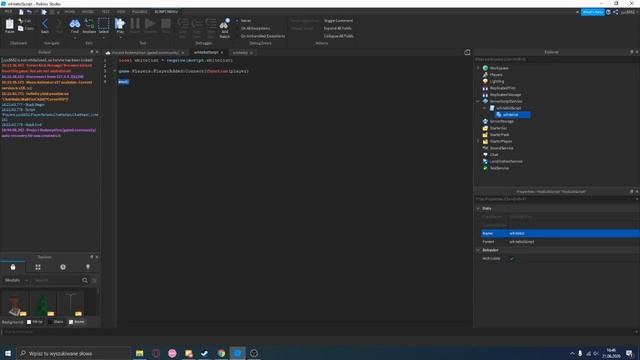Viewport: 640px width, 360px height.
Task: Open Find with the binoculars icon
Action: click(x=75, y=25)
